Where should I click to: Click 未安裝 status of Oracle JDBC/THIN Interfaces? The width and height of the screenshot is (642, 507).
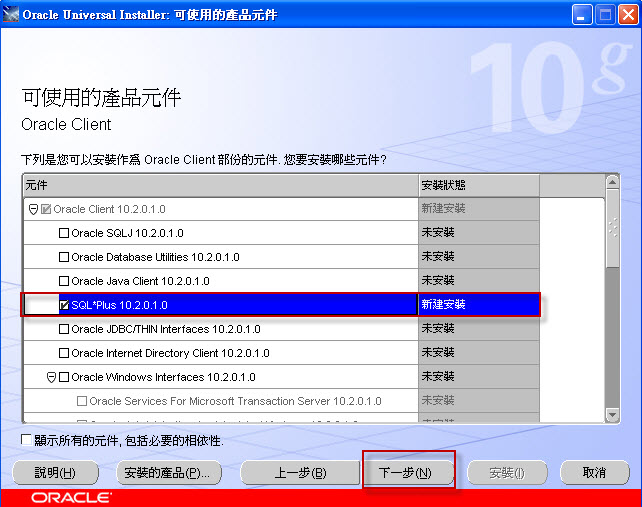(x=438, y=328)
